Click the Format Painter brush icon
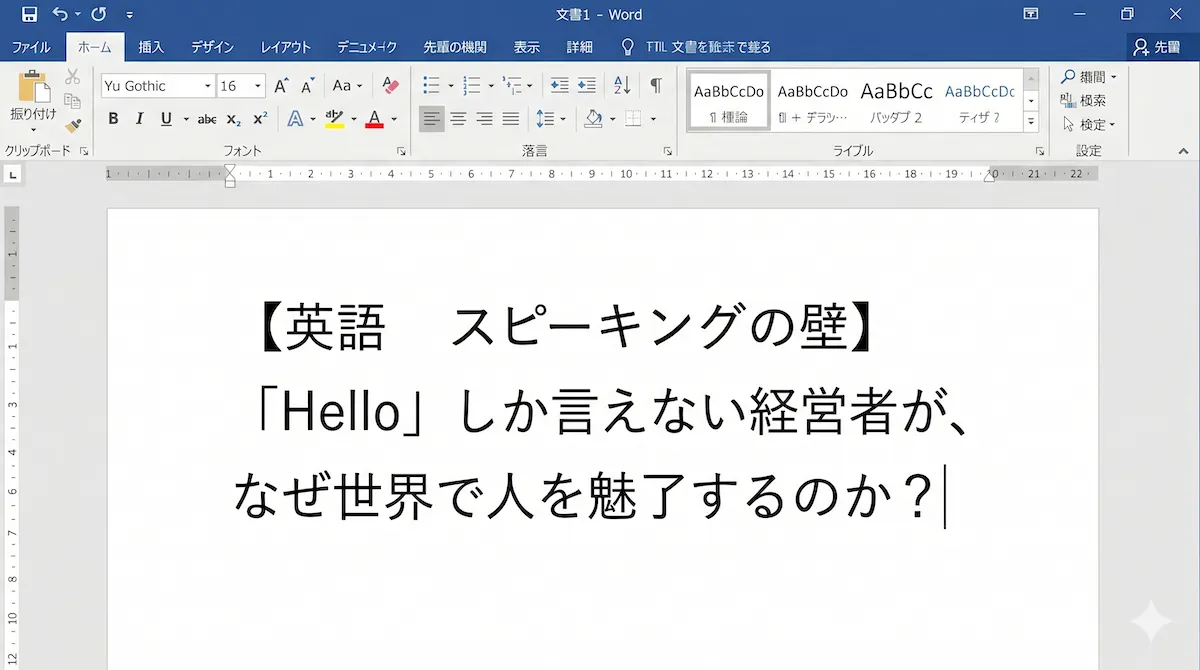The width and height of the screenshot is (1200, 670). (73, 125)
